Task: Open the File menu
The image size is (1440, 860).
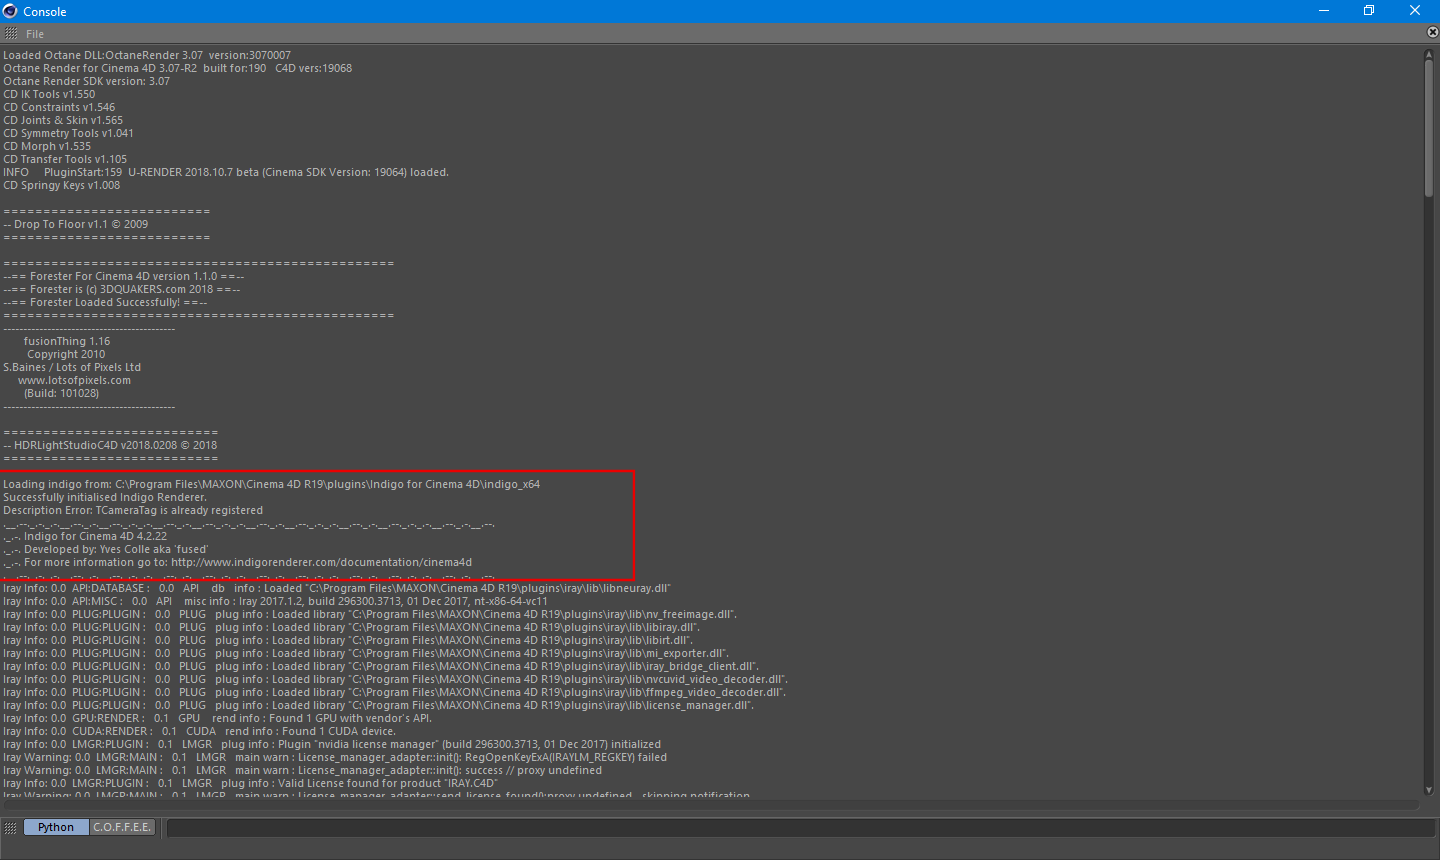Action: point(35,34)
